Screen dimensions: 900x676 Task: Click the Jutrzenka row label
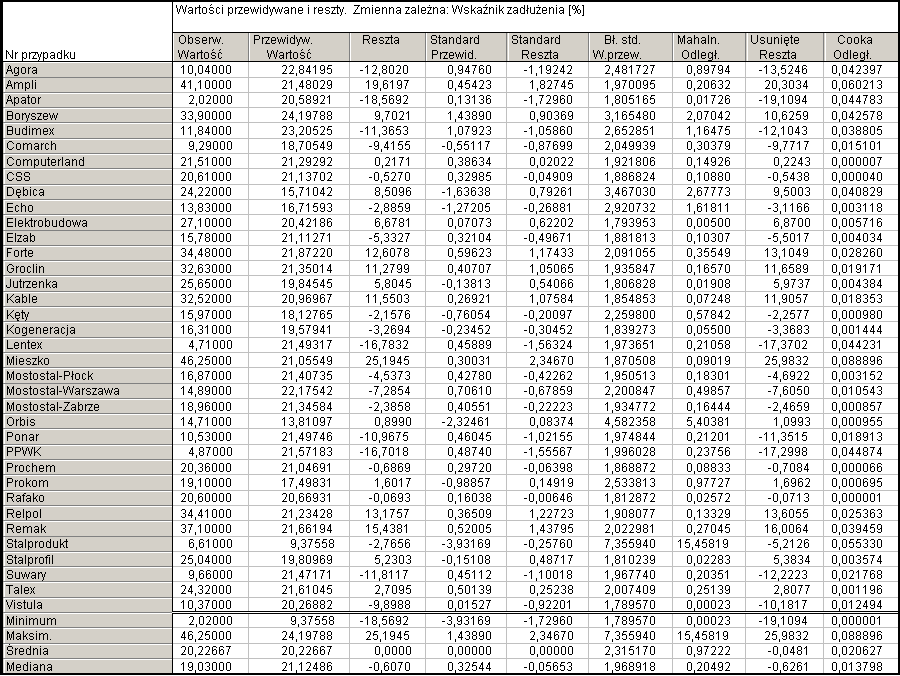pos(87,283)
